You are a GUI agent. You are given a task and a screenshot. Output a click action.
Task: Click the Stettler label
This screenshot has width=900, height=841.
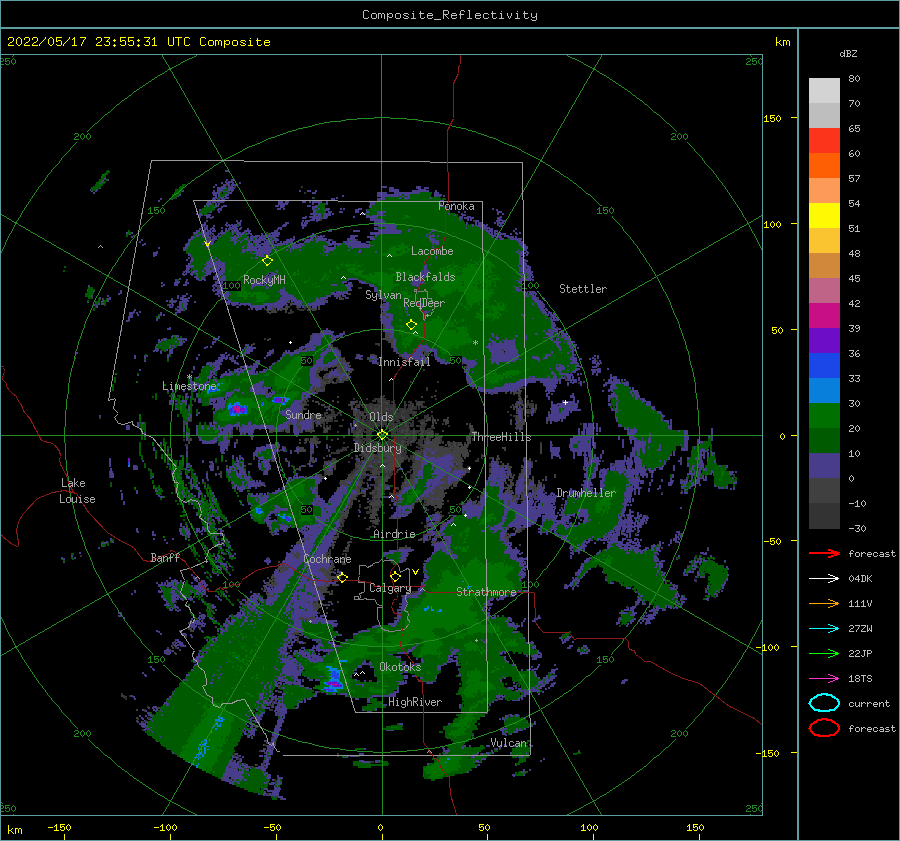tap(583, 289)
